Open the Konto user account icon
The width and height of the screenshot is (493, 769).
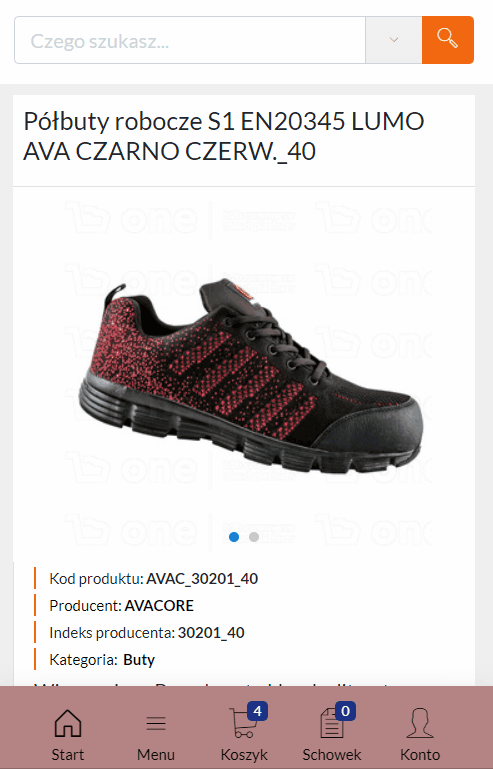click(x=420, y=723)
